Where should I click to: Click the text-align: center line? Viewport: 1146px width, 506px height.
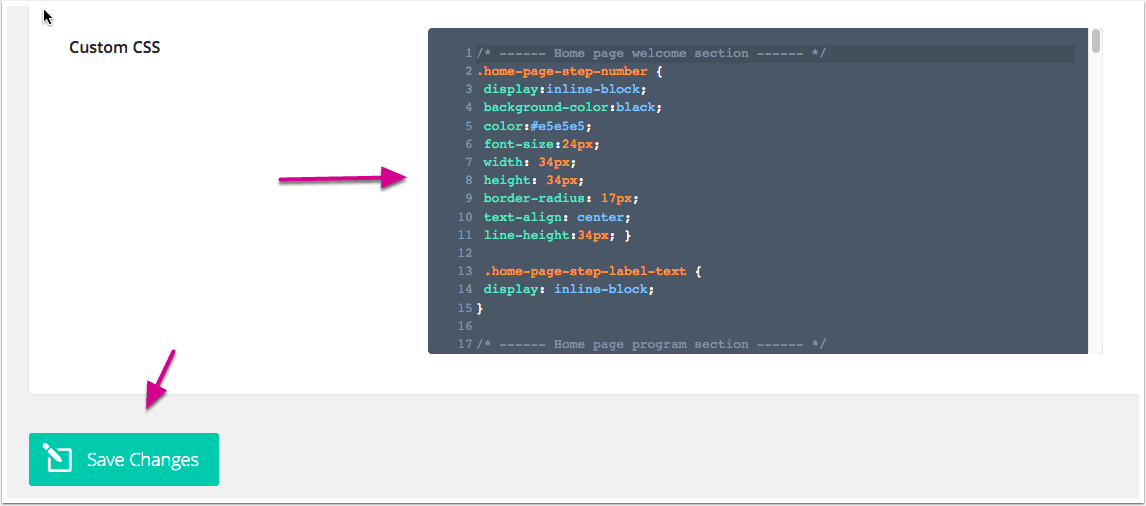tap(557, 217)
